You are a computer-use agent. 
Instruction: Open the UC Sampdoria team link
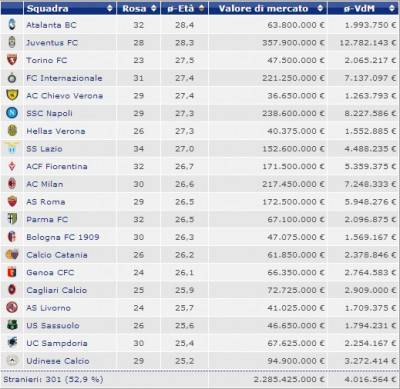[57, 343]
